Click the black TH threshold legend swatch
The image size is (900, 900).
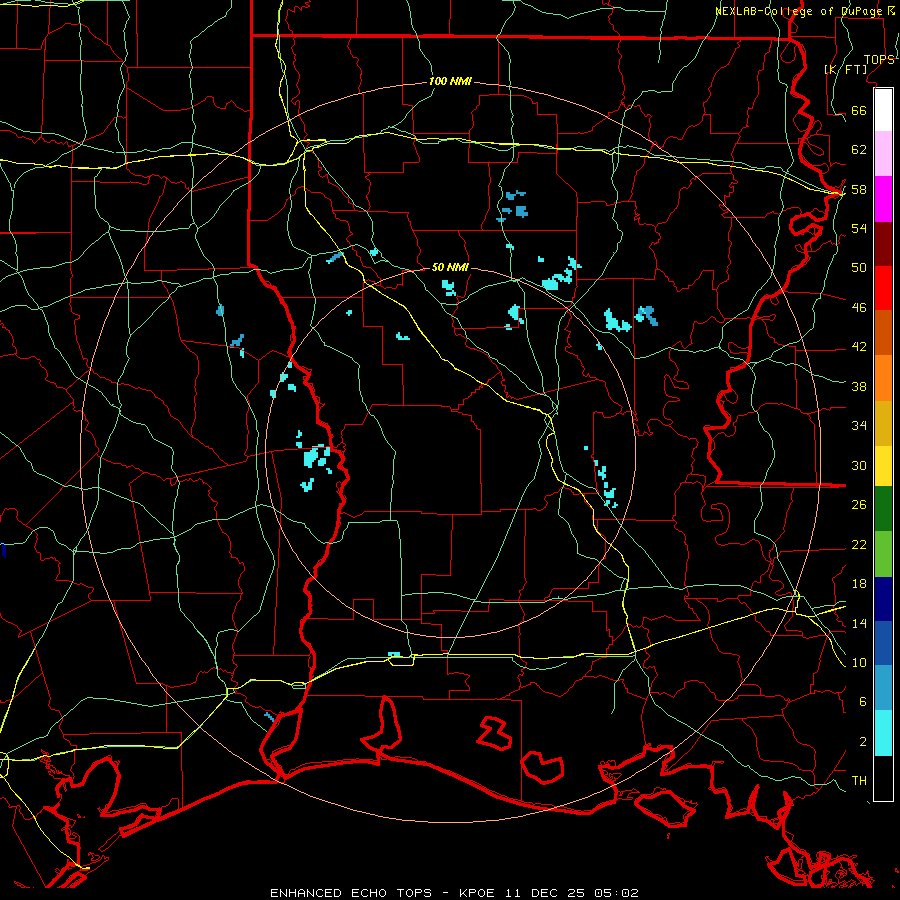883,778
